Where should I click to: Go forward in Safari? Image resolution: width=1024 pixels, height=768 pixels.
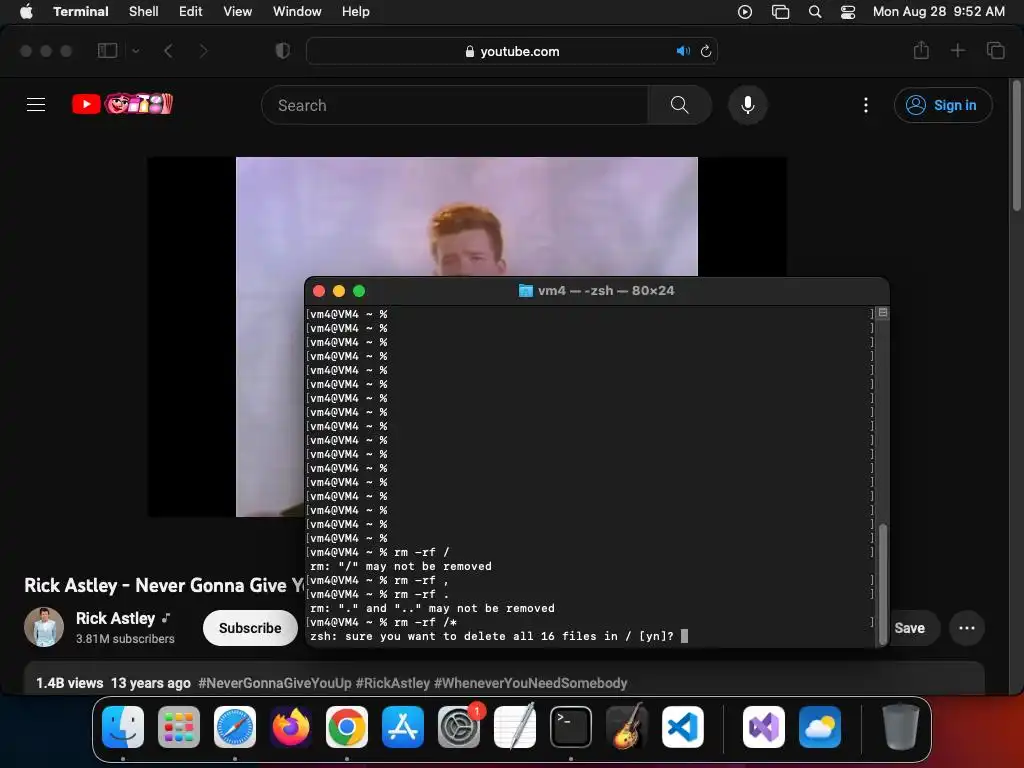point(203,51)
